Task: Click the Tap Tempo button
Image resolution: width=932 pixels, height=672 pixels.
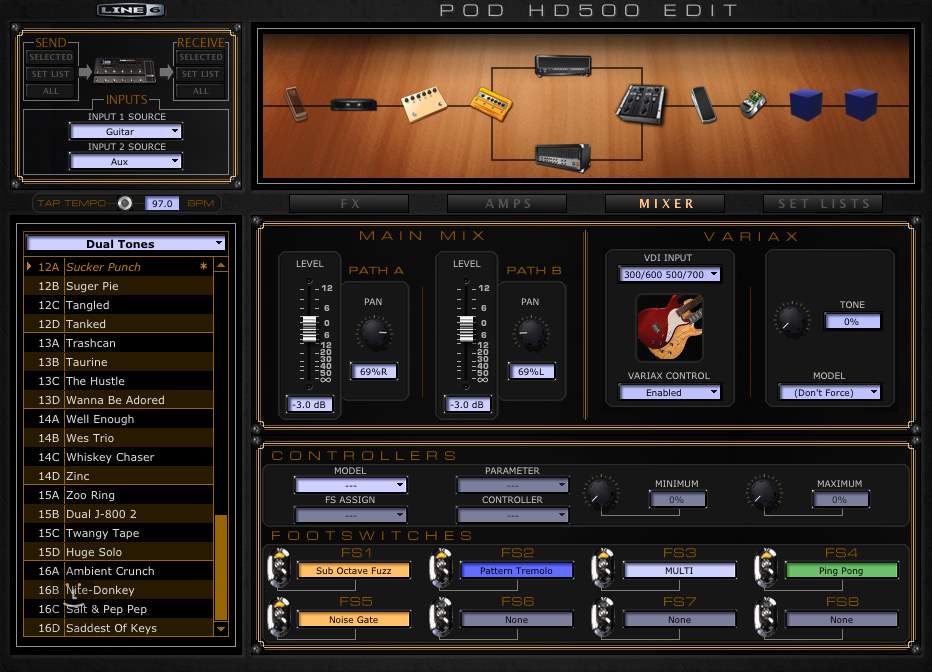Action: tap(125, 203)
